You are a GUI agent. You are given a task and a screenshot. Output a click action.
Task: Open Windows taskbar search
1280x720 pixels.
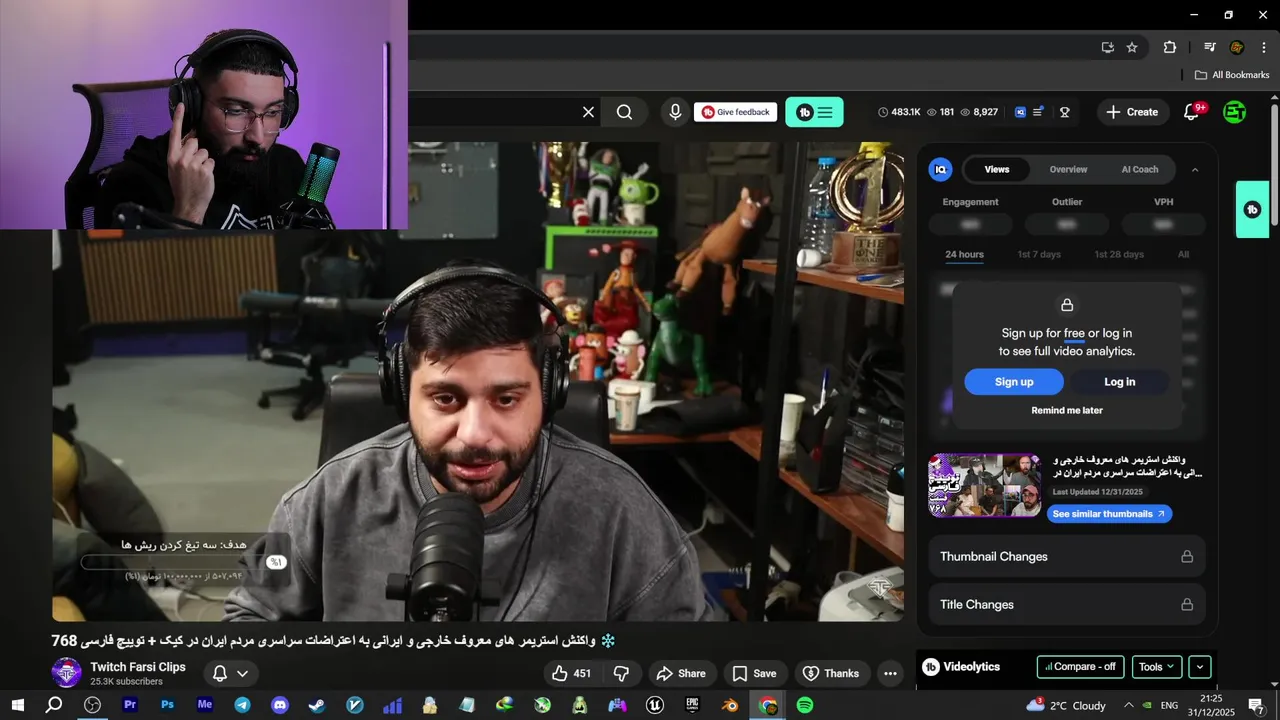(54, 705)
